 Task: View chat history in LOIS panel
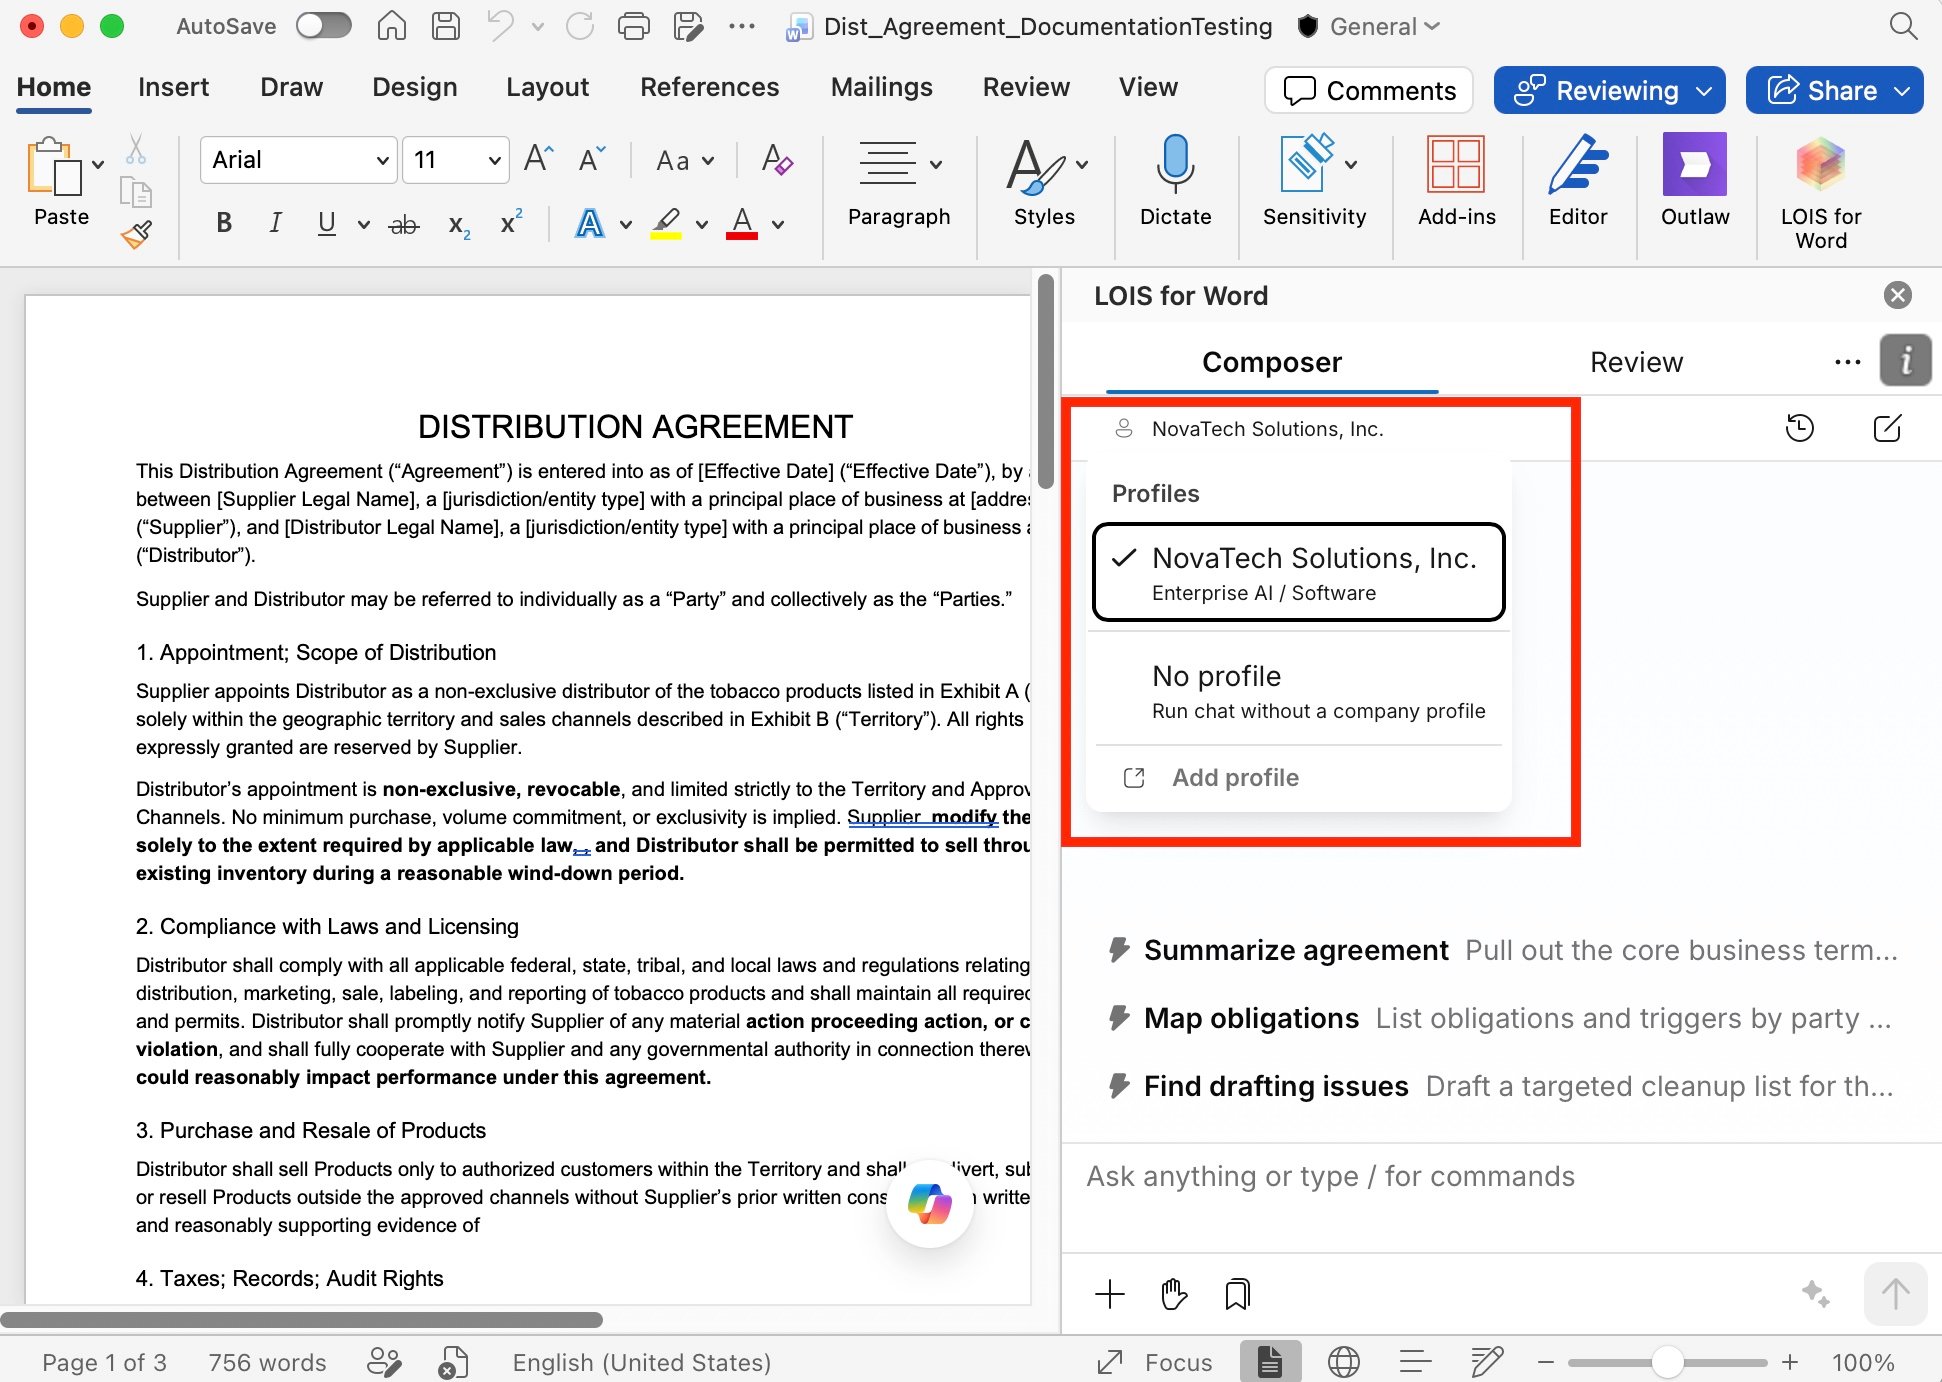(1800, 428)
